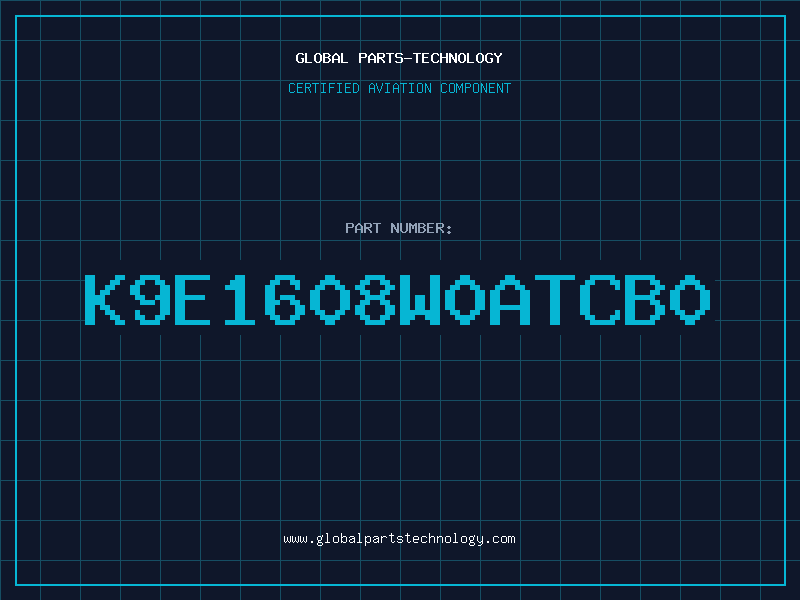Click the letter W in part number
This screenshot has width=800, height=600.
pyautogui.click(x=420, y=299)
